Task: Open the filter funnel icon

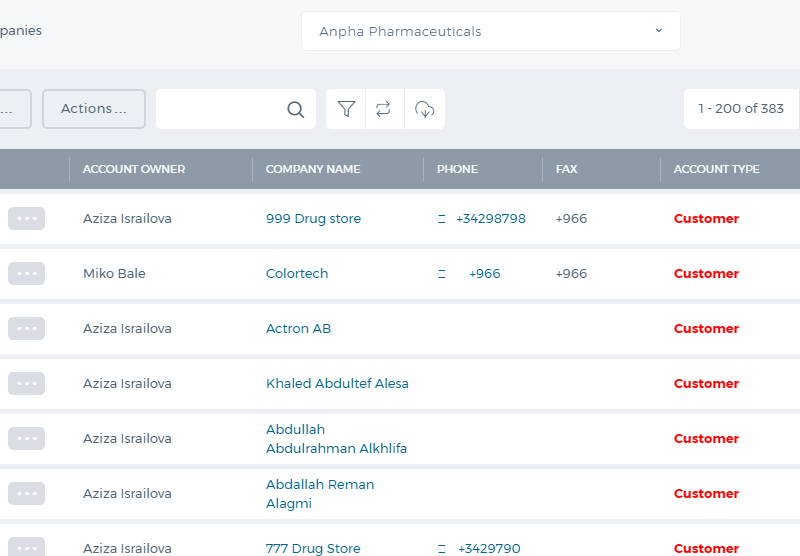Action: point(346,109)
